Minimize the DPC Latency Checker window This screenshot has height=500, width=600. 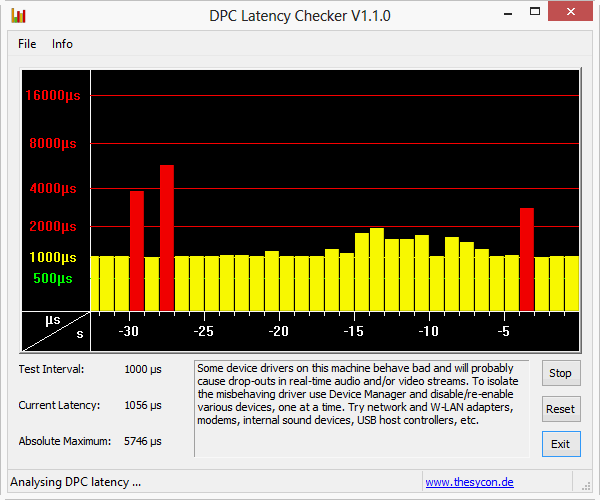pos(508,14)
